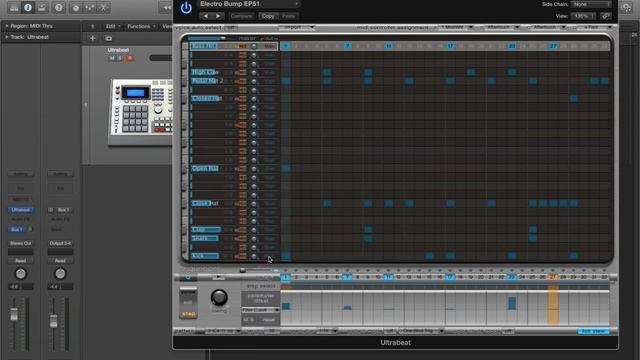Open the Functions menu in the tracks area

tap(141, 26)
